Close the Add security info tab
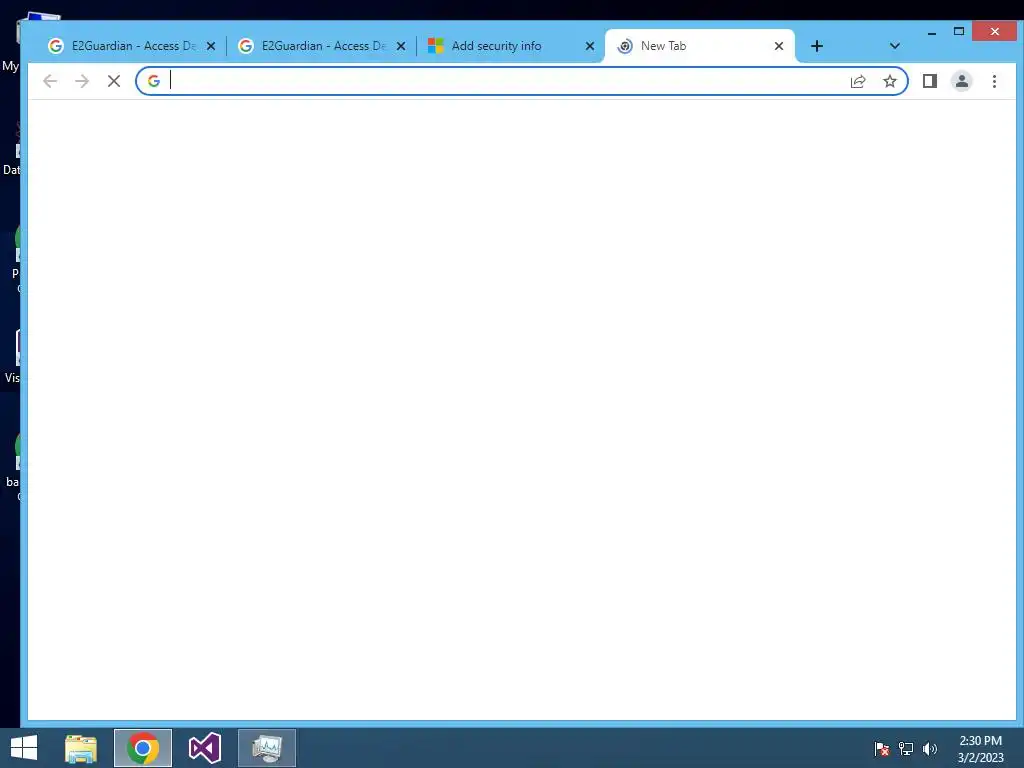The image size is (1024, 768). click(x=590, y=46)
